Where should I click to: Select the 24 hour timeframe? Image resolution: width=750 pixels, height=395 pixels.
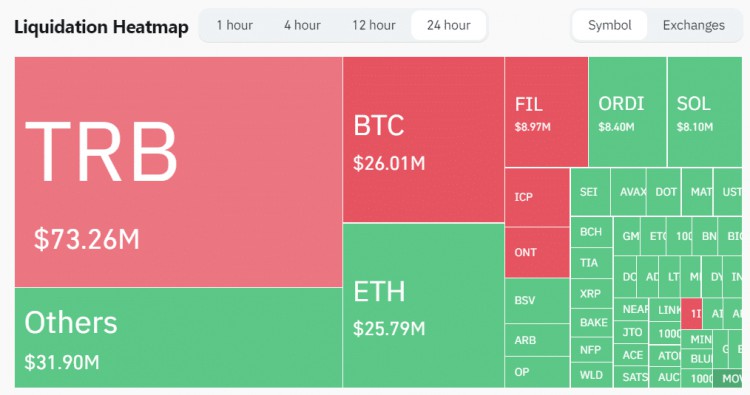(x=449, y=25)
